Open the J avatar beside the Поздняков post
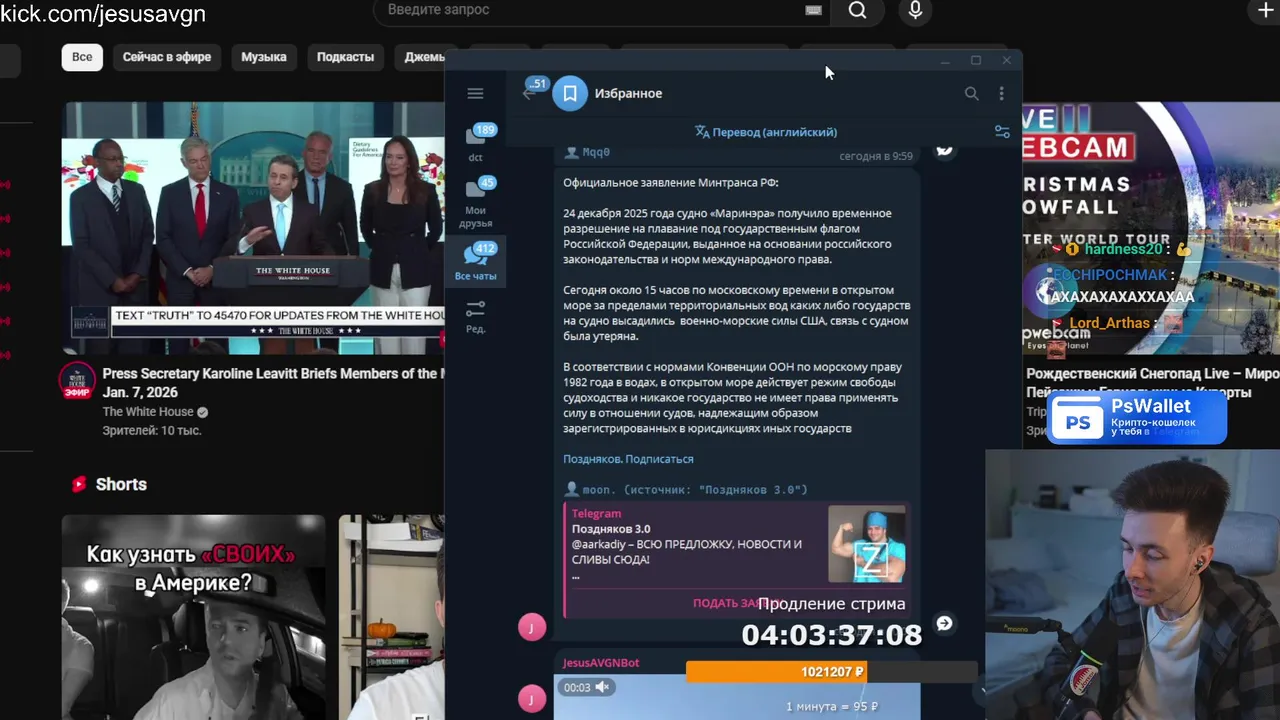This screenshot has height=720, width=1280. tap(532, 627)
